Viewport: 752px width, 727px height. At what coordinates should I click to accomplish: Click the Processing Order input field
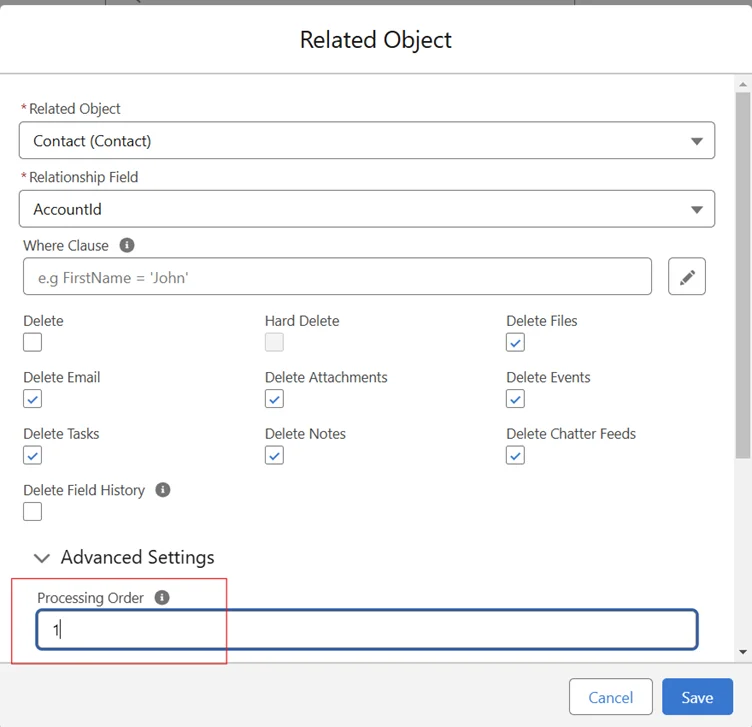(x=366, y=630)
